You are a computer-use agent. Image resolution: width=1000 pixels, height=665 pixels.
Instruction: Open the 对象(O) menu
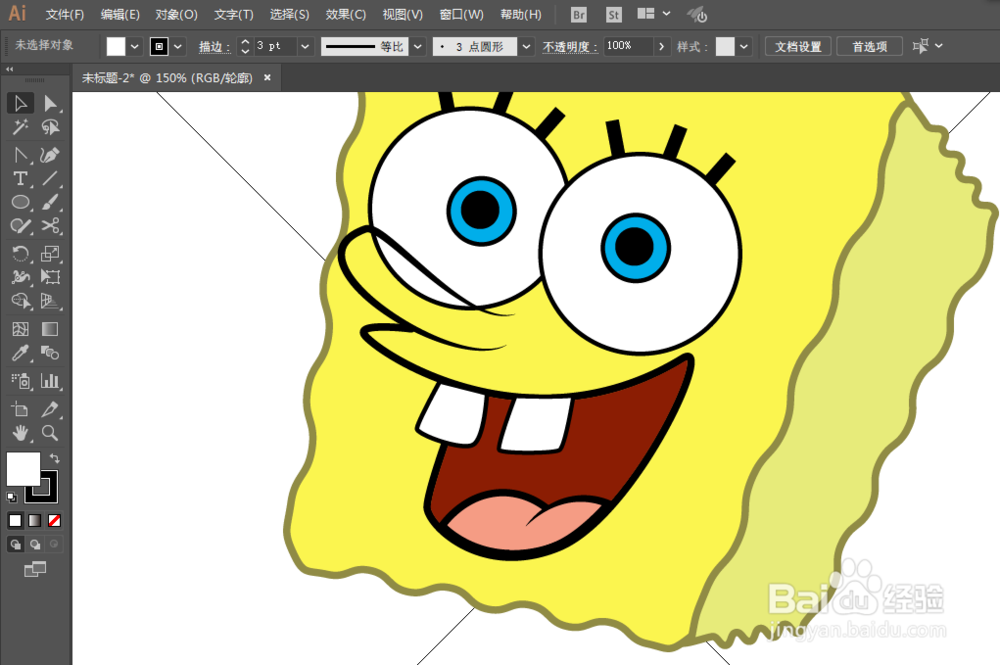176,15
